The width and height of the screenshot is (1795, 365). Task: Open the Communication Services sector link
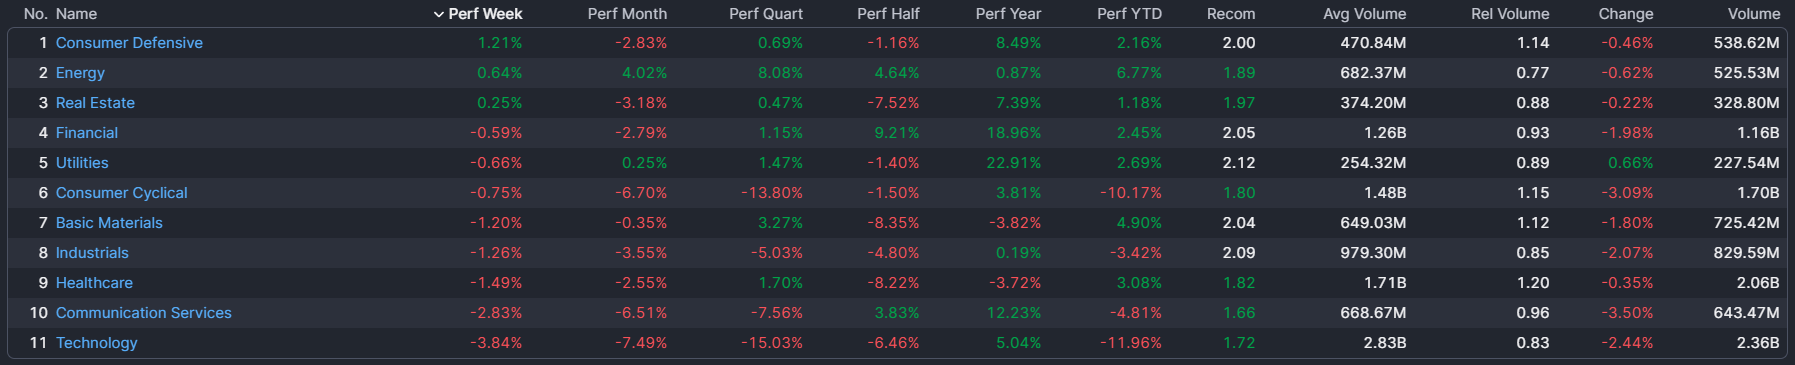click(x=144, y=313)
